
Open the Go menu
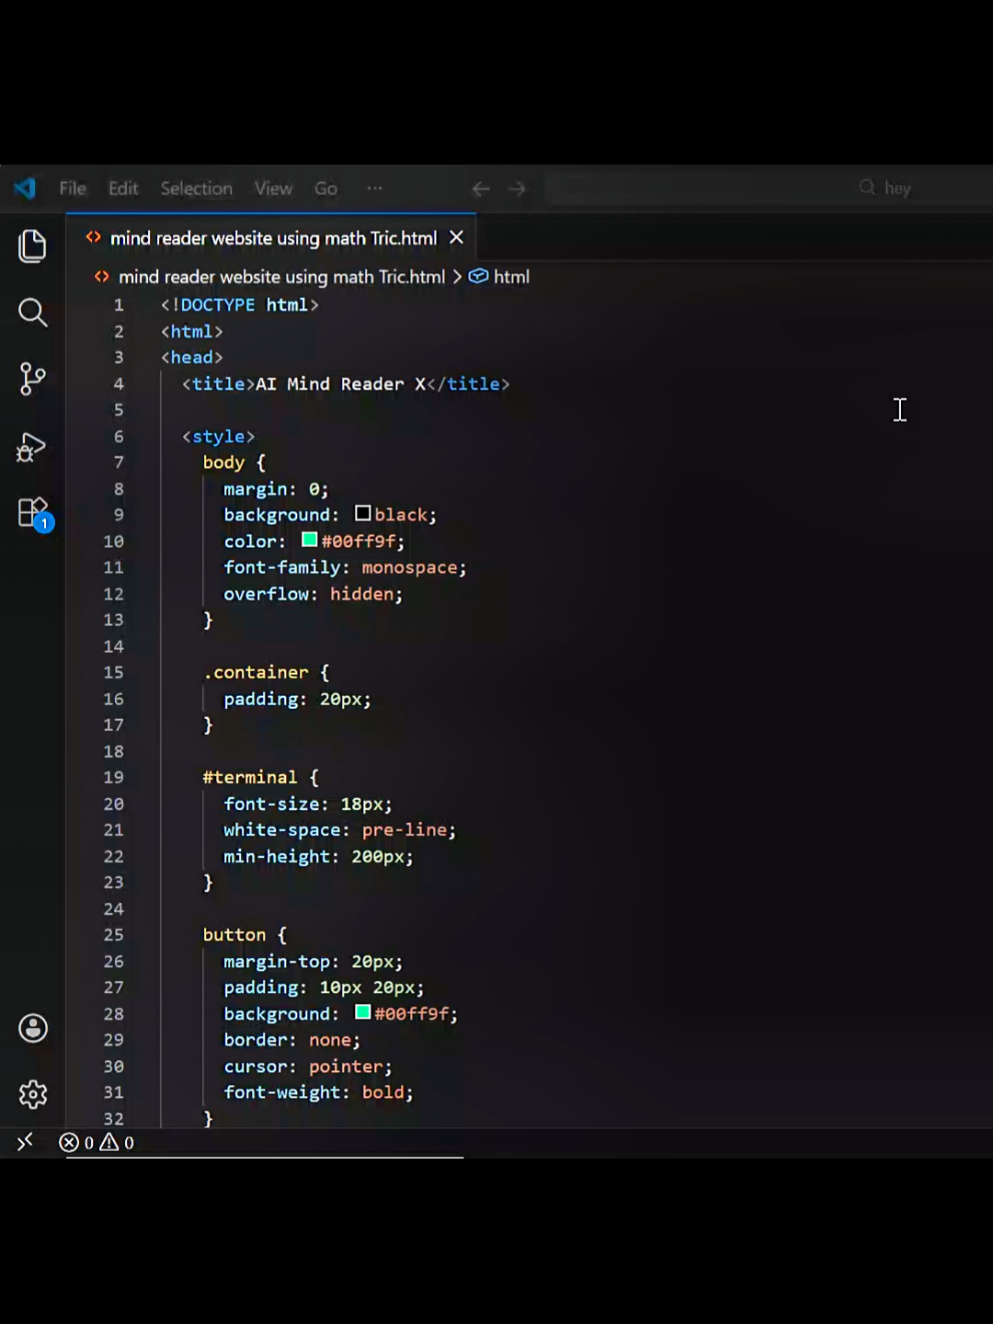[326, 188]
